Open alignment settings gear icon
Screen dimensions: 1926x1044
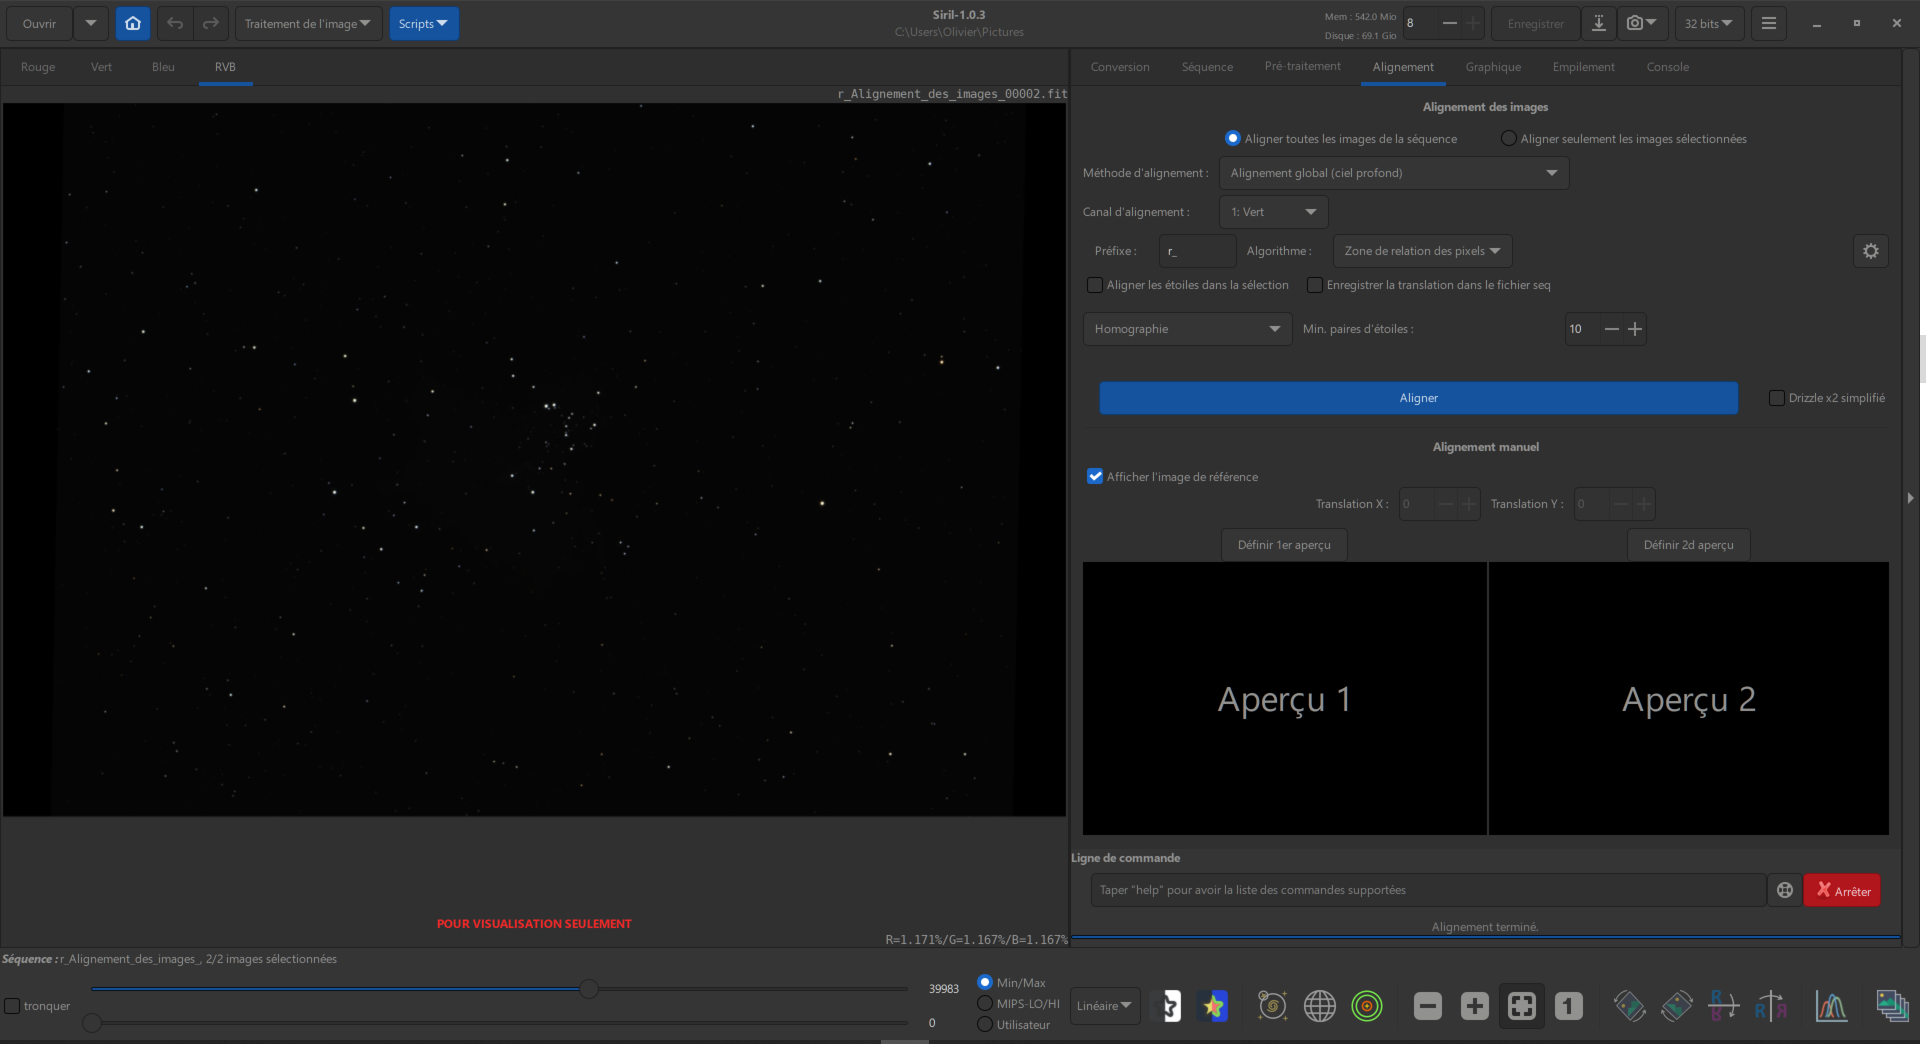coord(1870,251)
